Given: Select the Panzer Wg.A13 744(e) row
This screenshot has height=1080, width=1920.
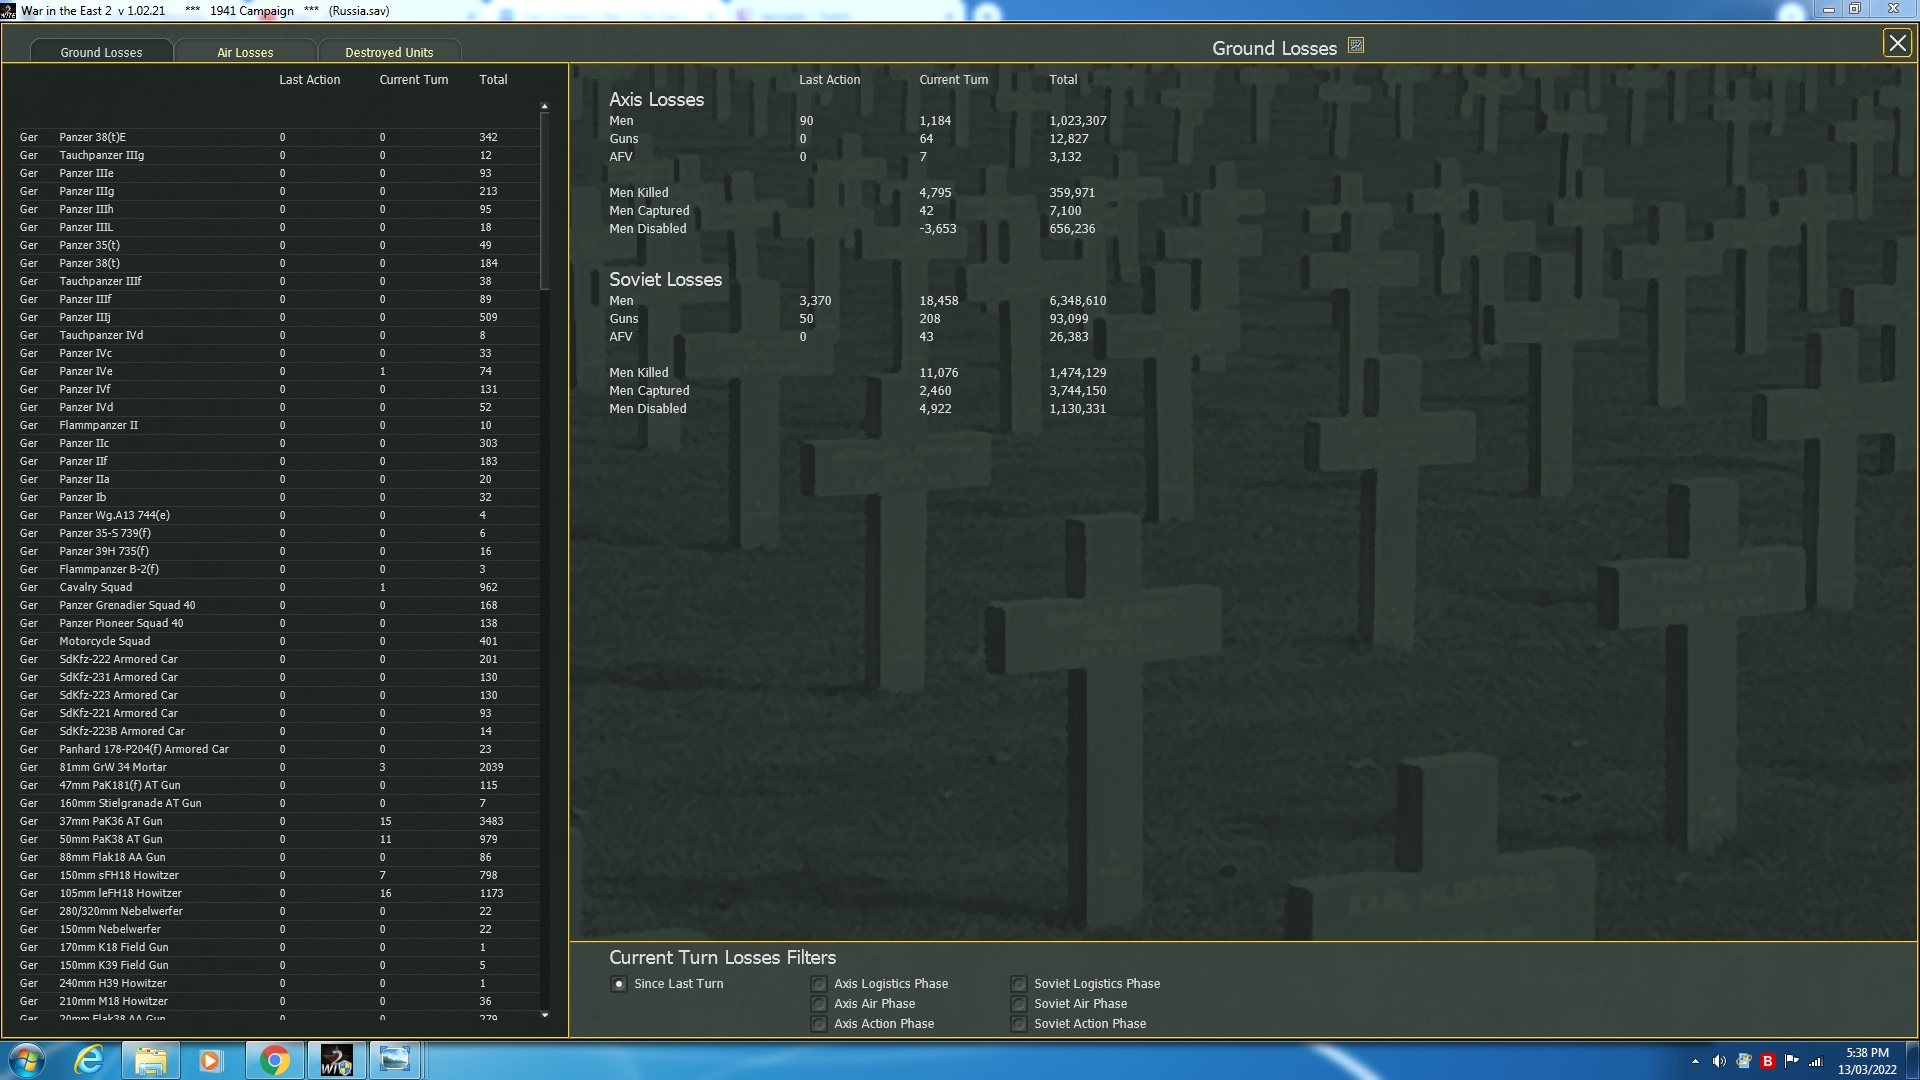Looking at the screenshot, I should click(278, 515).
